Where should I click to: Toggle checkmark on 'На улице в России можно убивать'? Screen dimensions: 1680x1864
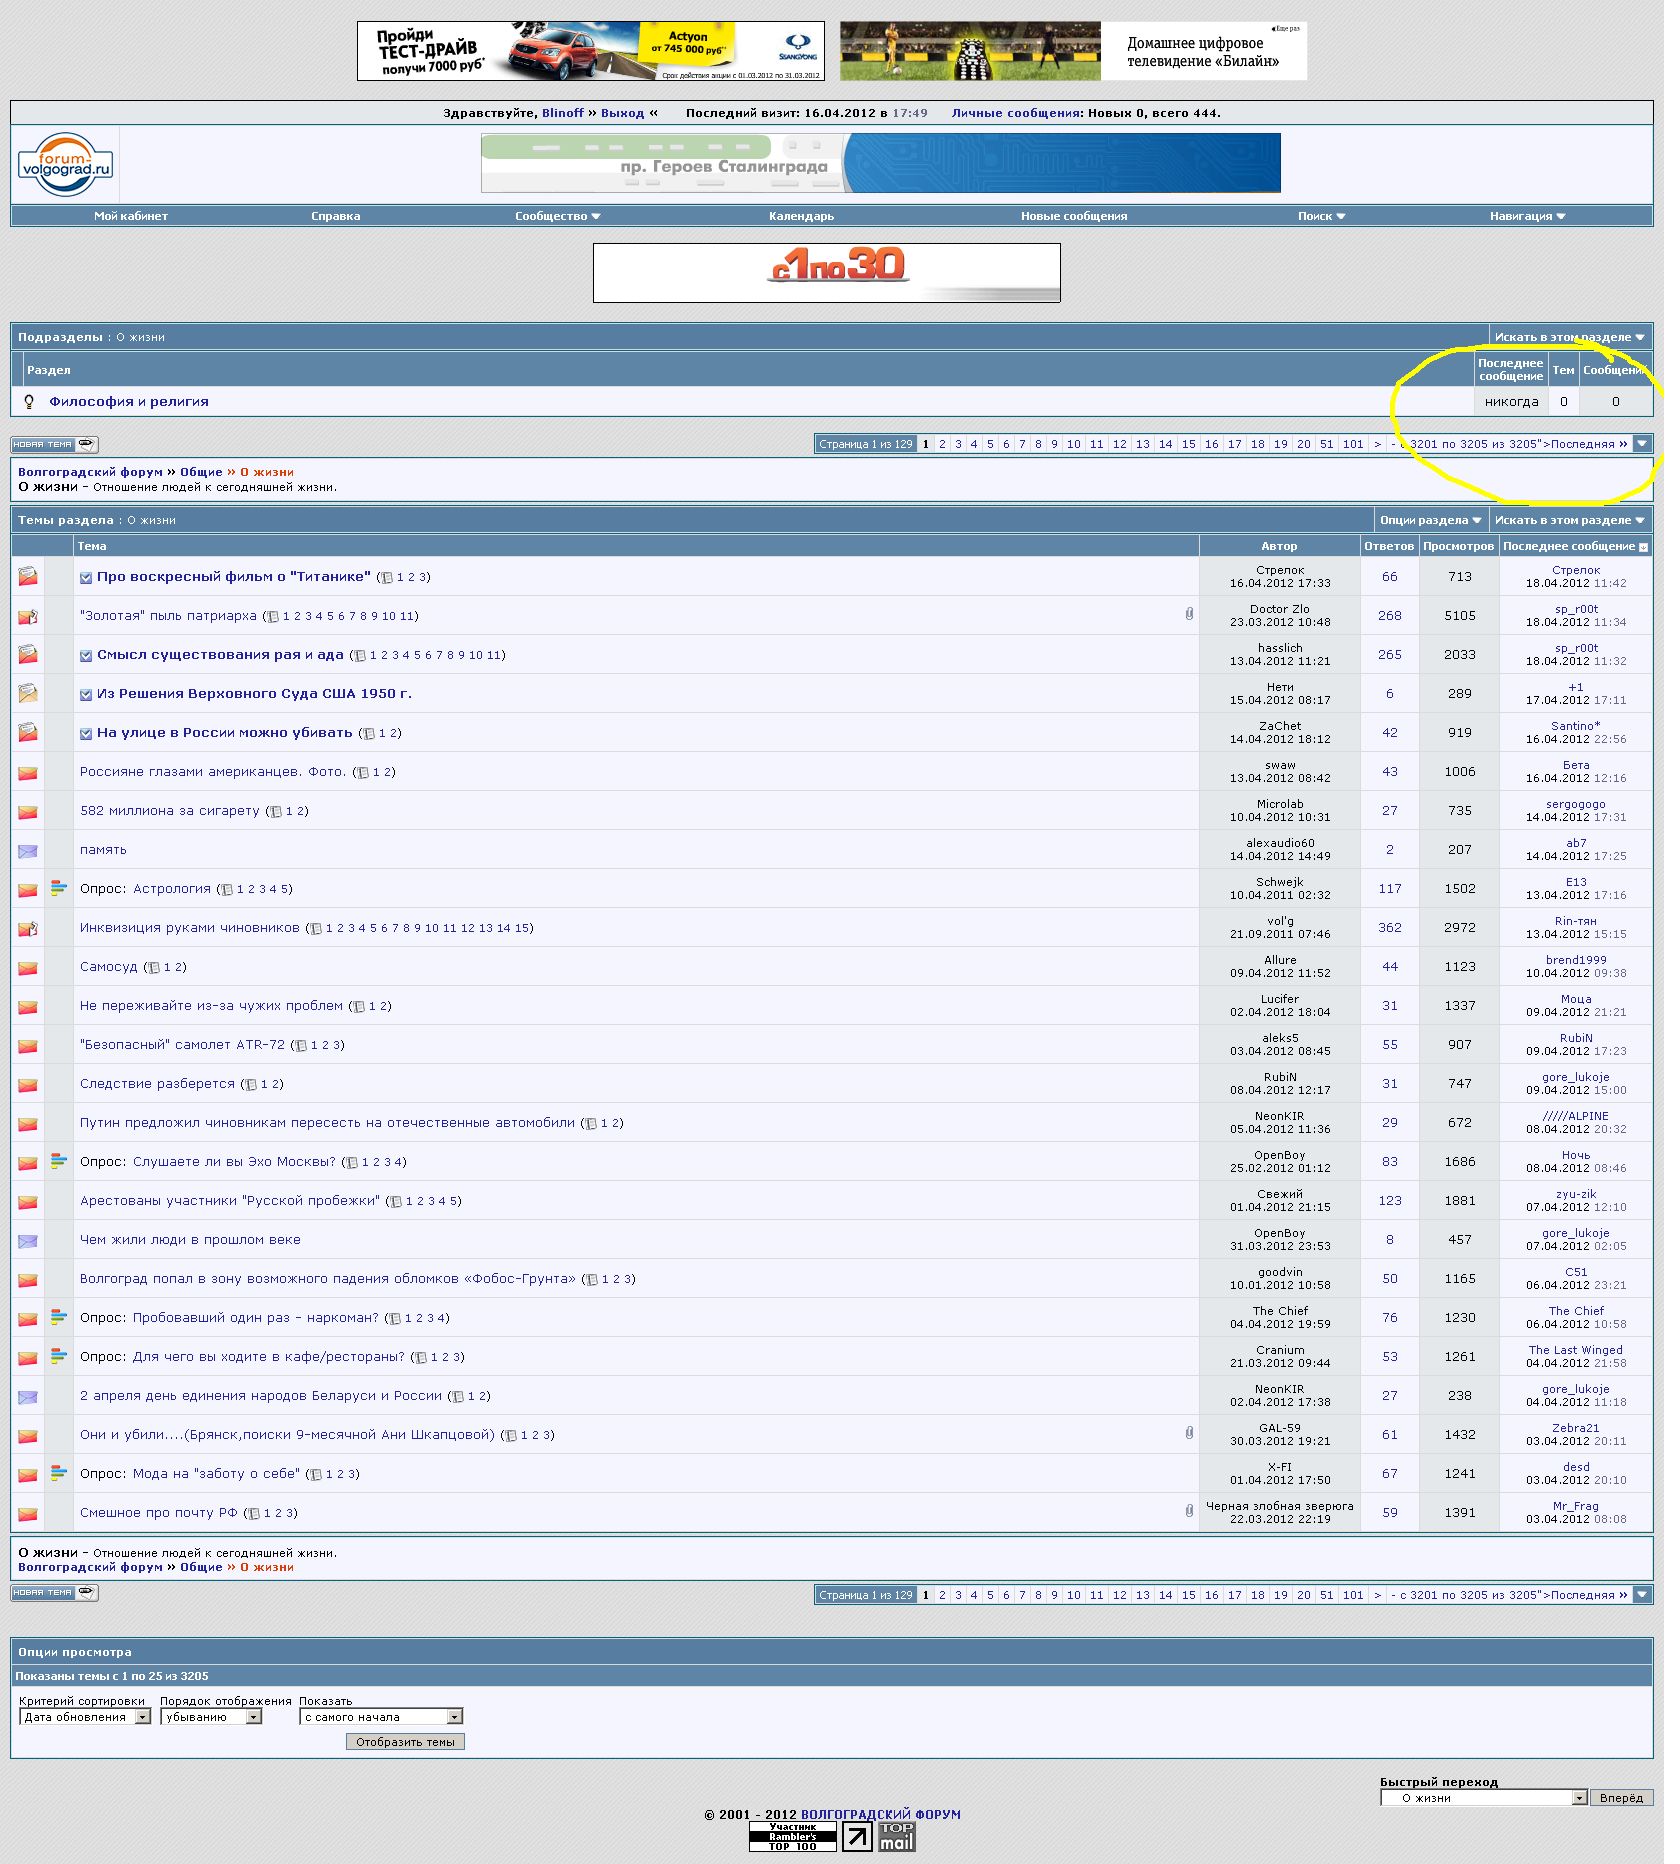[x=86, y=734]
